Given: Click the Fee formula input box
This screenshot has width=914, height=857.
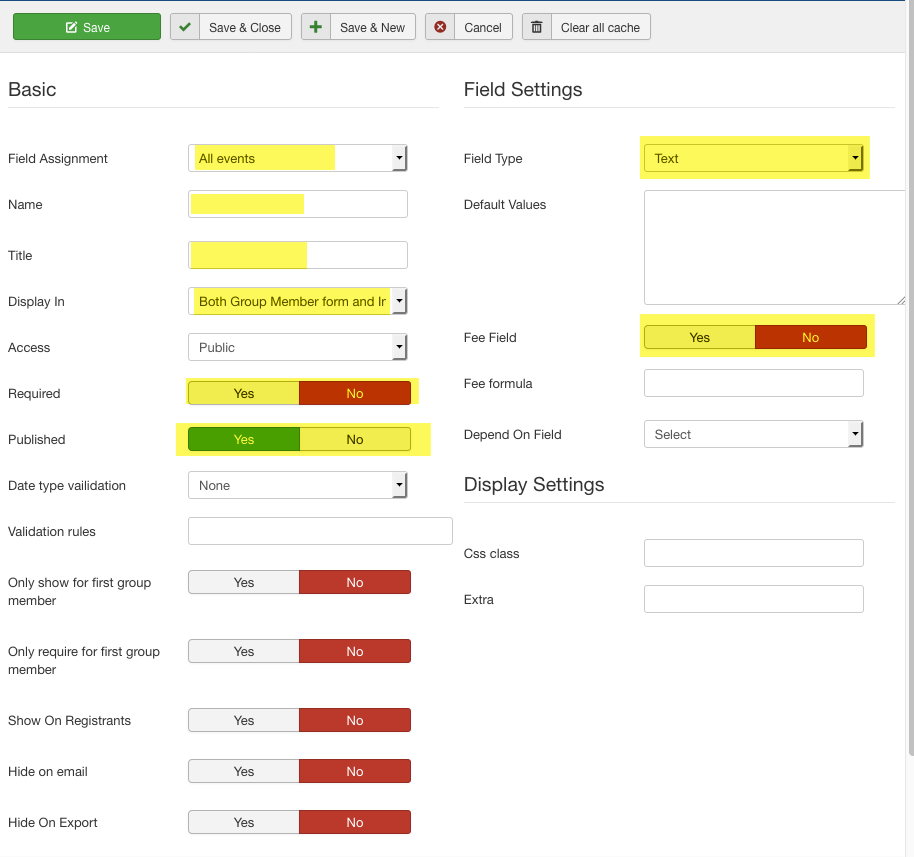Looking at the screenshot, I should 753,383.
